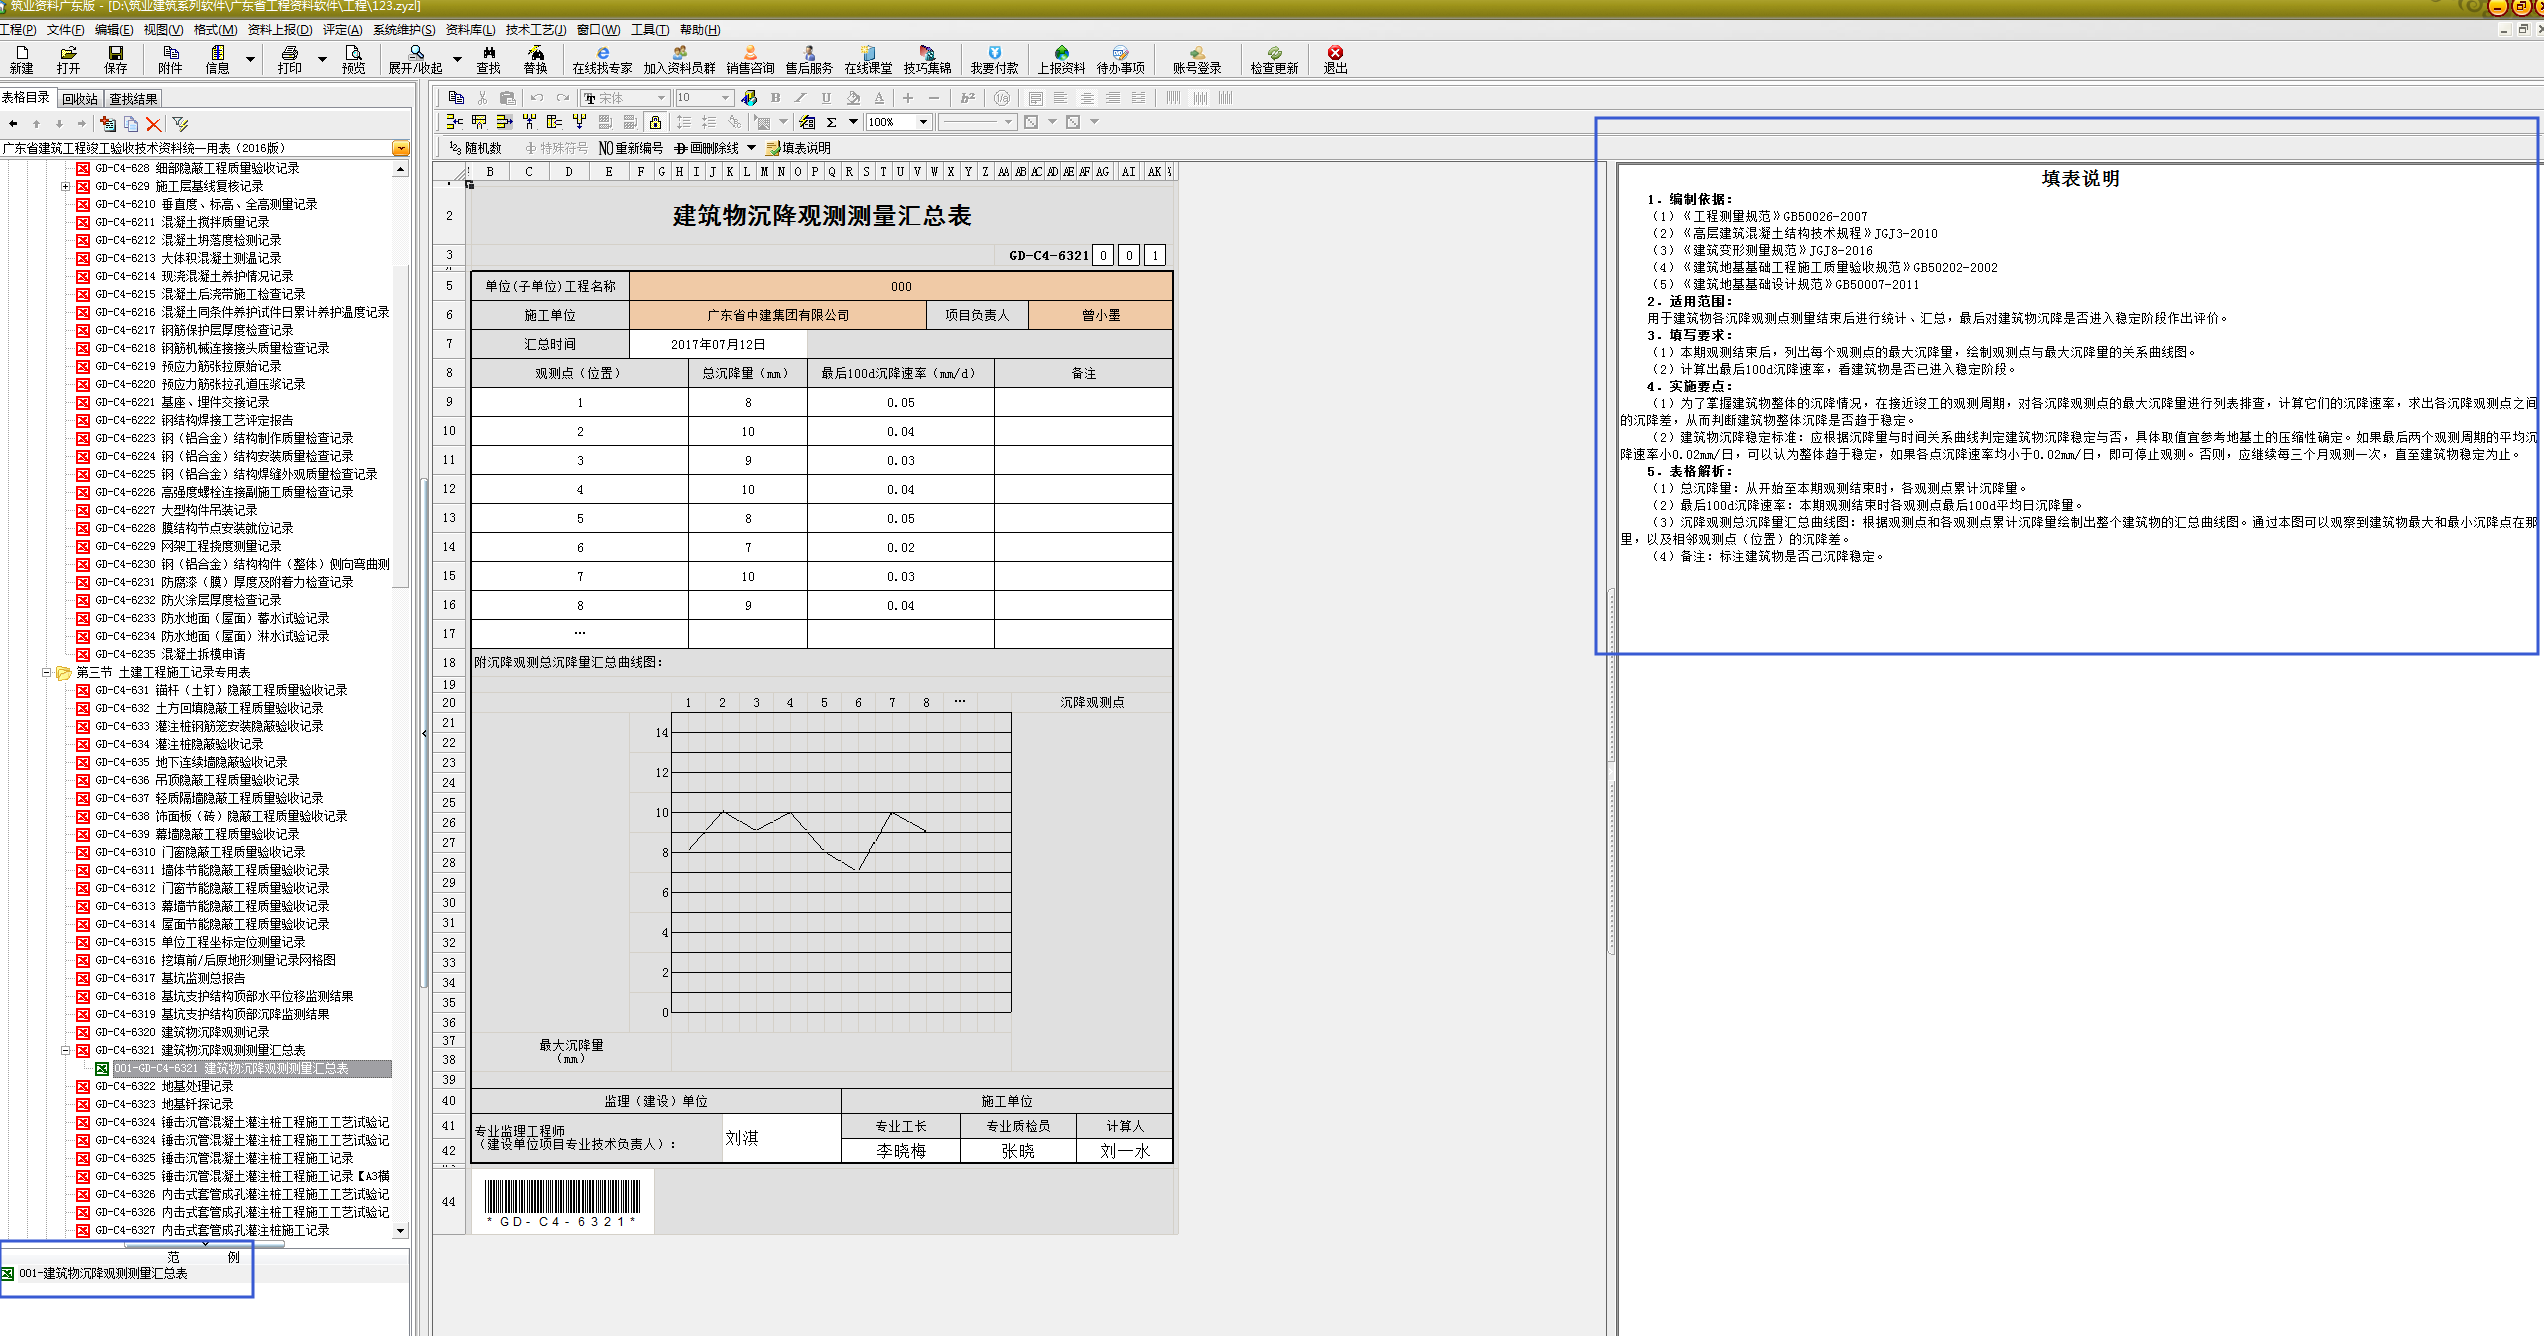This screenshot has height=1336, width=2544.
Task: Click the tree horizontal scrollbar thumb
Action: [204, 1245]
